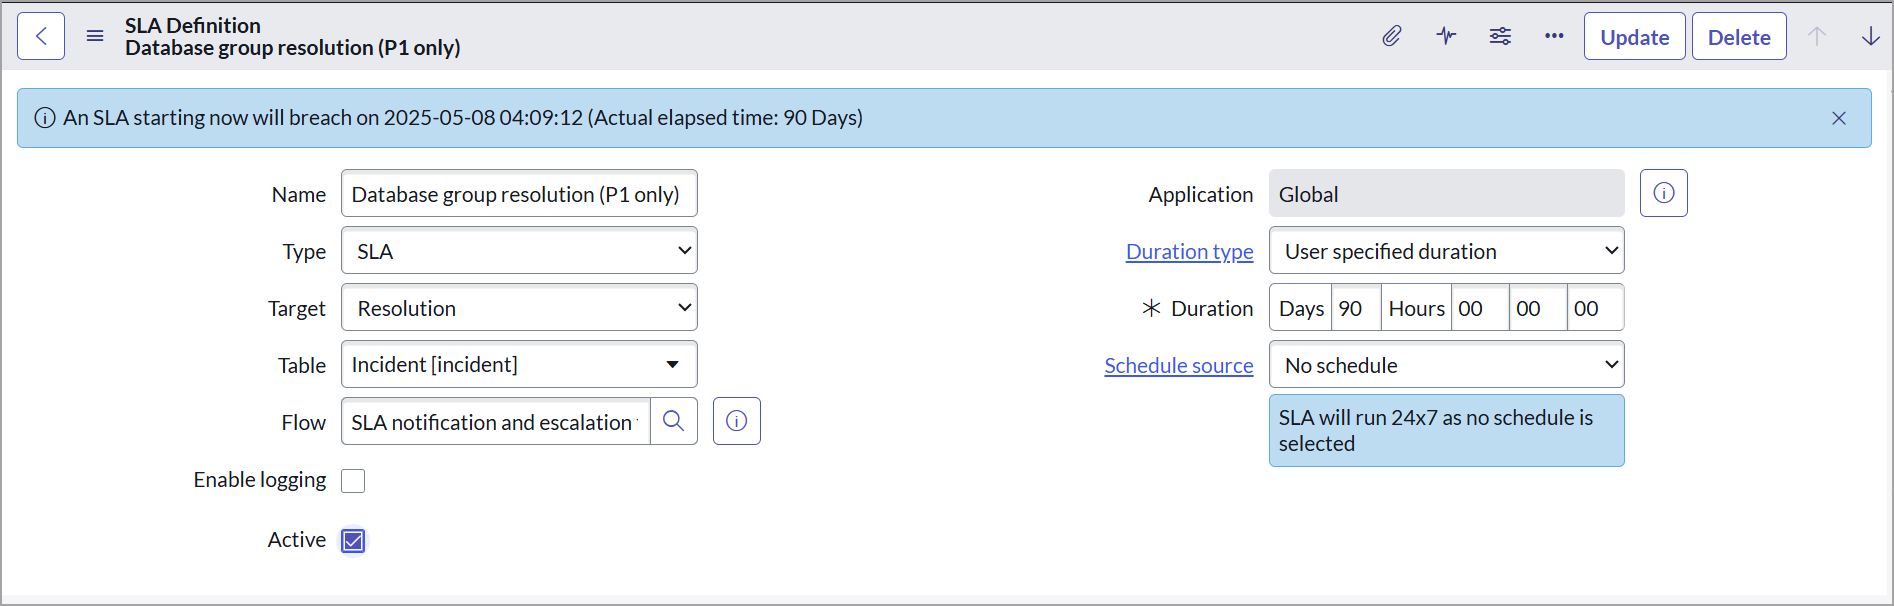This screenshot has width=1894, height=606.
Task: Click the 'SLA will run 24x7' note
Action: point(1446,431)
